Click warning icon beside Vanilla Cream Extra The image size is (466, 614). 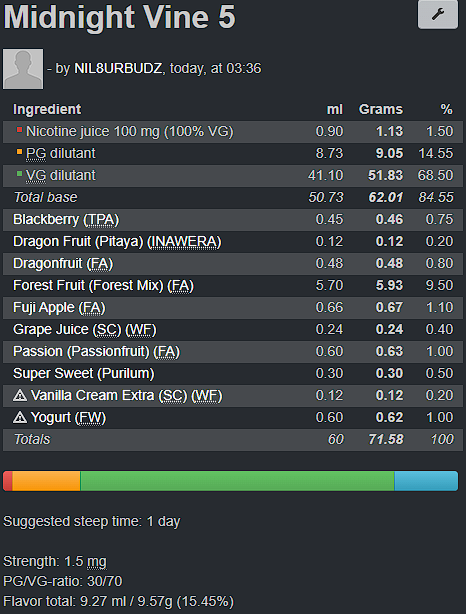click(20, 395)
